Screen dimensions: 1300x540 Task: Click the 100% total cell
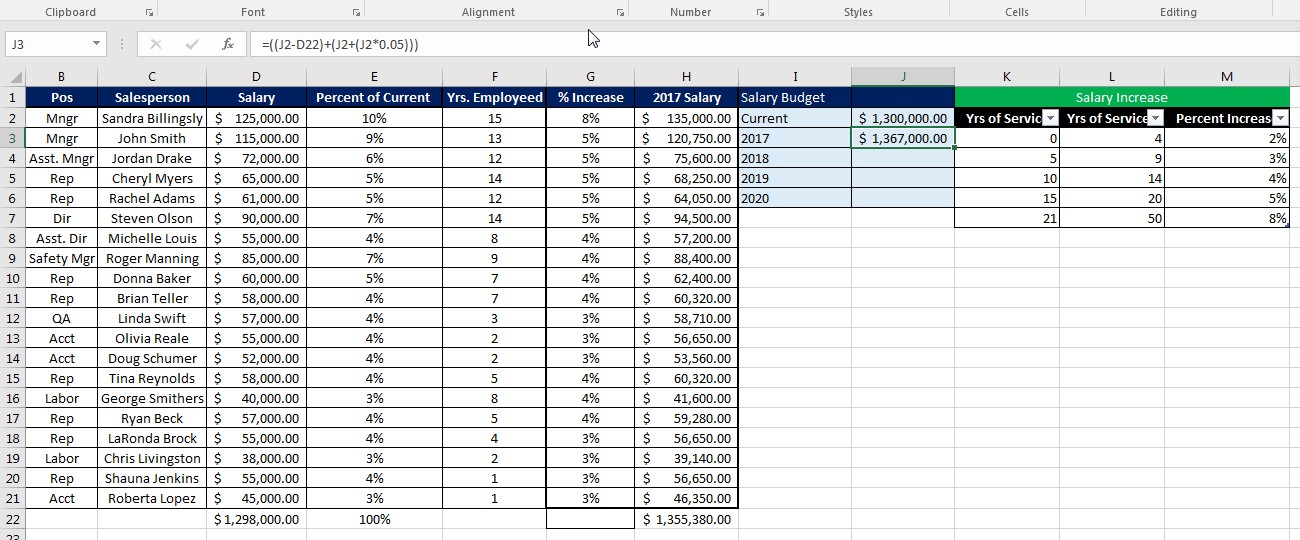point(374,519)
